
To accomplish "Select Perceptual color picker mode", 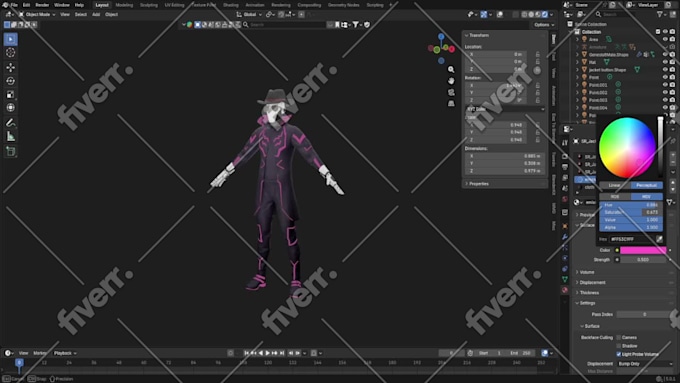I will point(647,185).
